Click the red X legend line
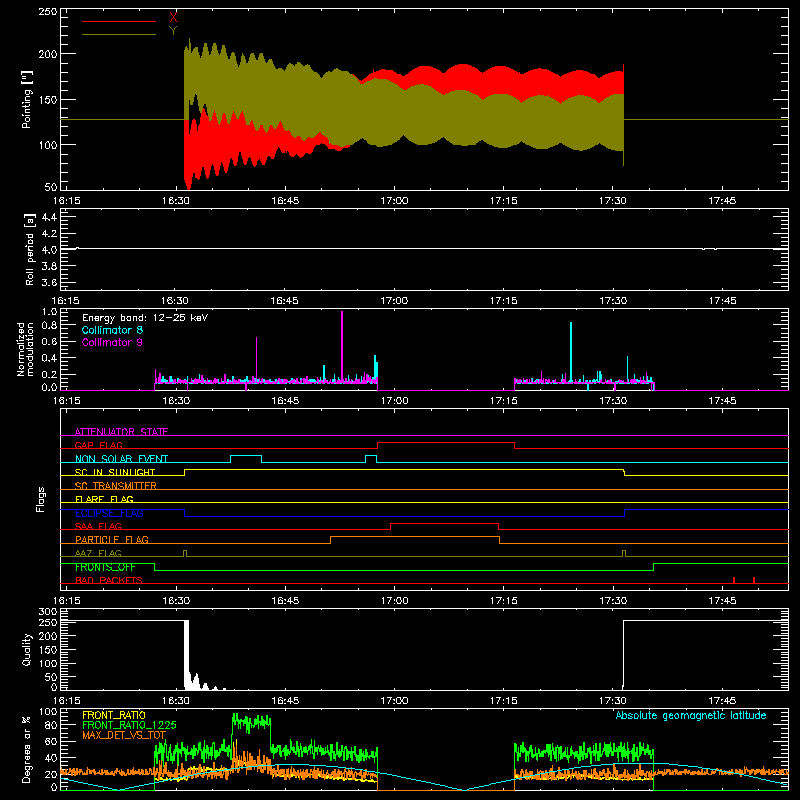The height and width of the screenshot is (800, 800). [119, 21]
